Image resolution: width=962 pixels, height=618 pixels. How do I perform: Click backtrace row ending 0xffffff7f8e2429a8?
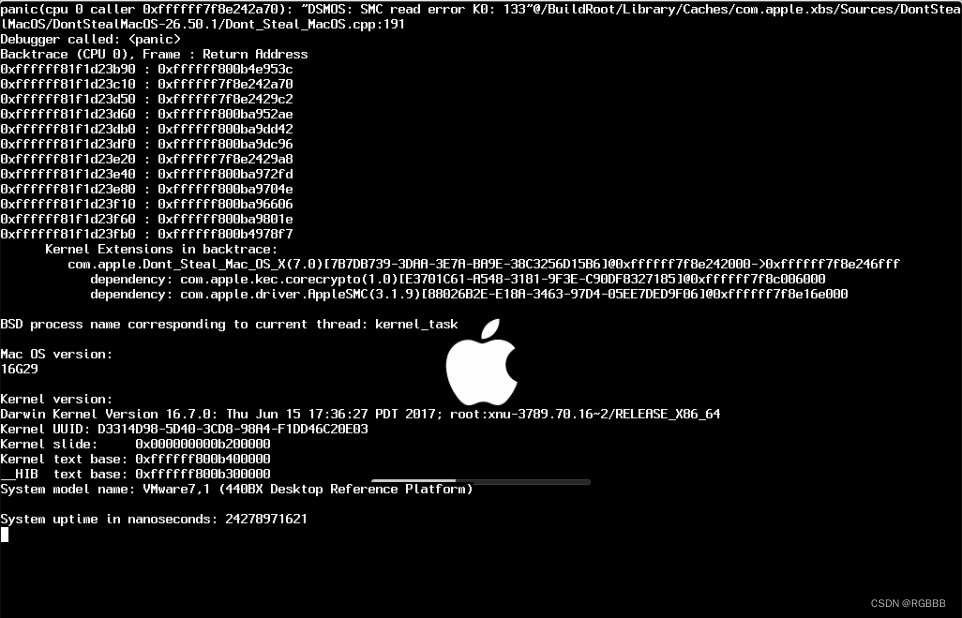tap(147, 159)
